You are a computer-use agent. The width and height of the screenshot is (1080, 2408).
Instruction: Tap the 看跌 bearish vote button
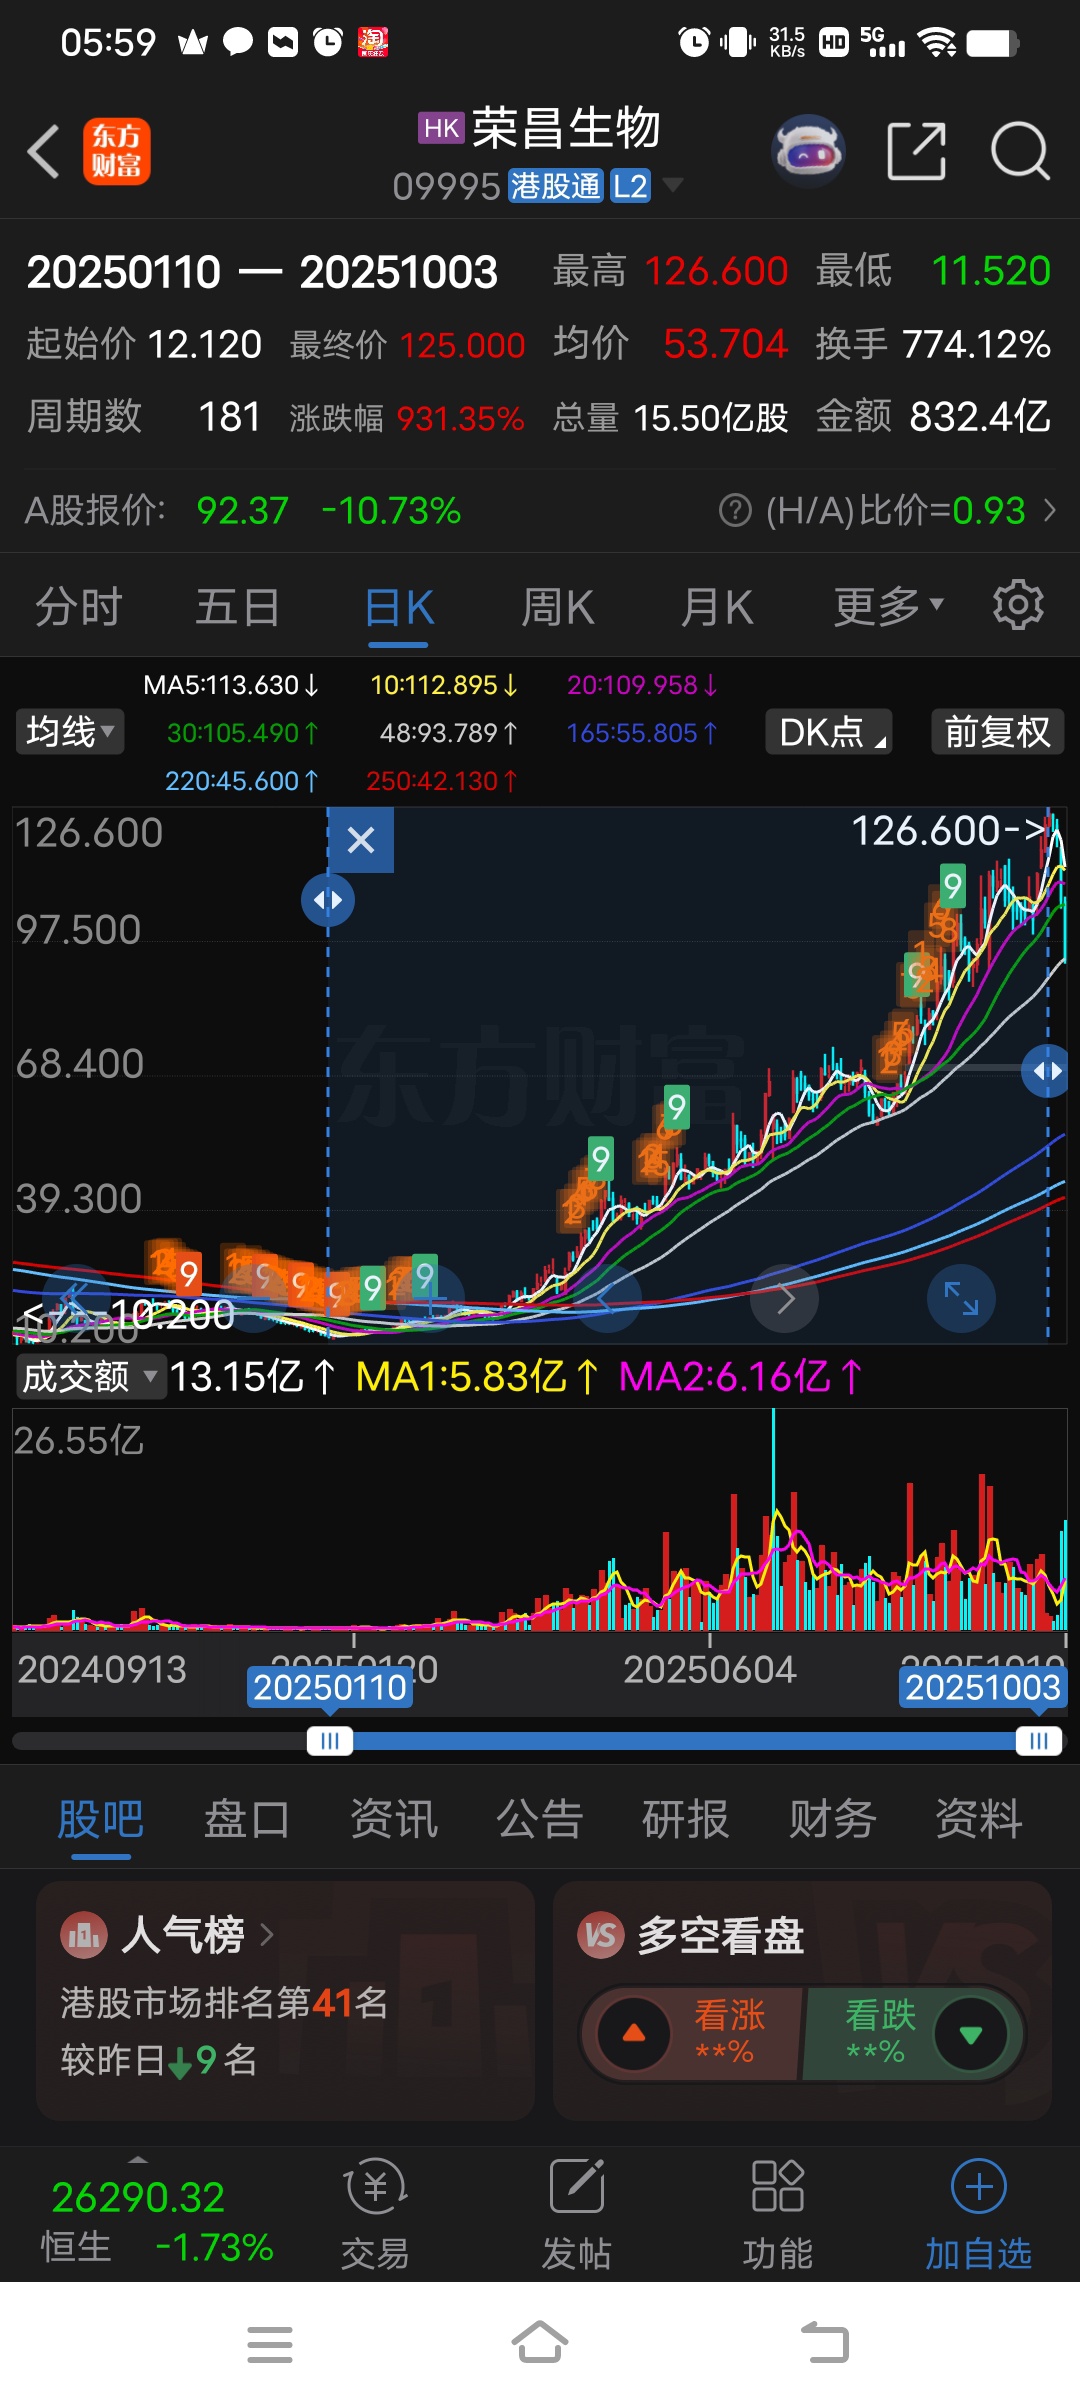(915, 2033)
